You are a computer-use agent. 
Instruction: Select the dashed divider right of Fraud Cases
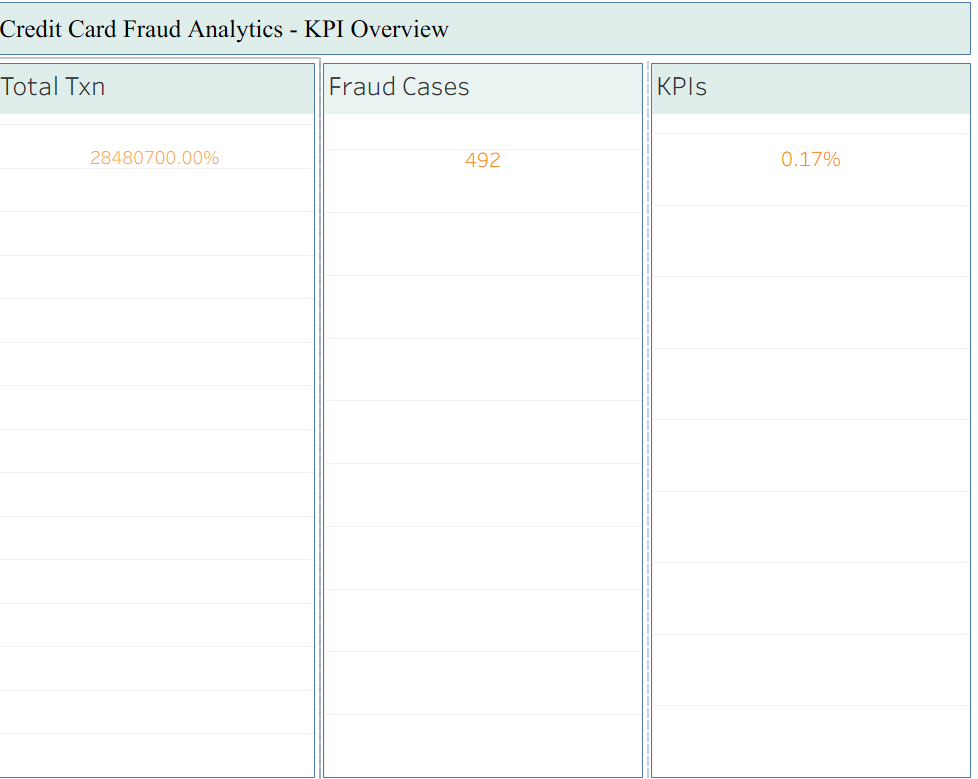[x=648, y=400]
